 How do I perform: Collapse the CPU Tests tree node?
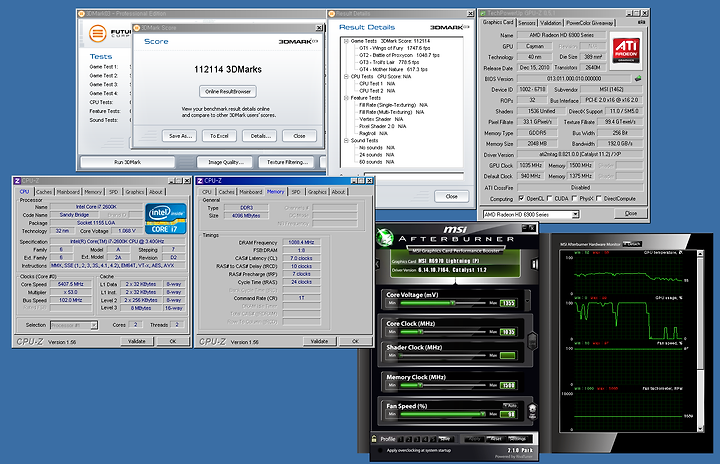click(346, 77)
